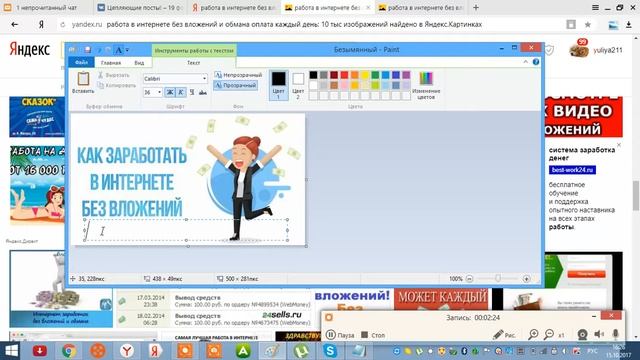Viewport: 640px width, 360px height.
Task: Click the recorder magnifier zoom-in icon
Action: (x=533, y=335)
